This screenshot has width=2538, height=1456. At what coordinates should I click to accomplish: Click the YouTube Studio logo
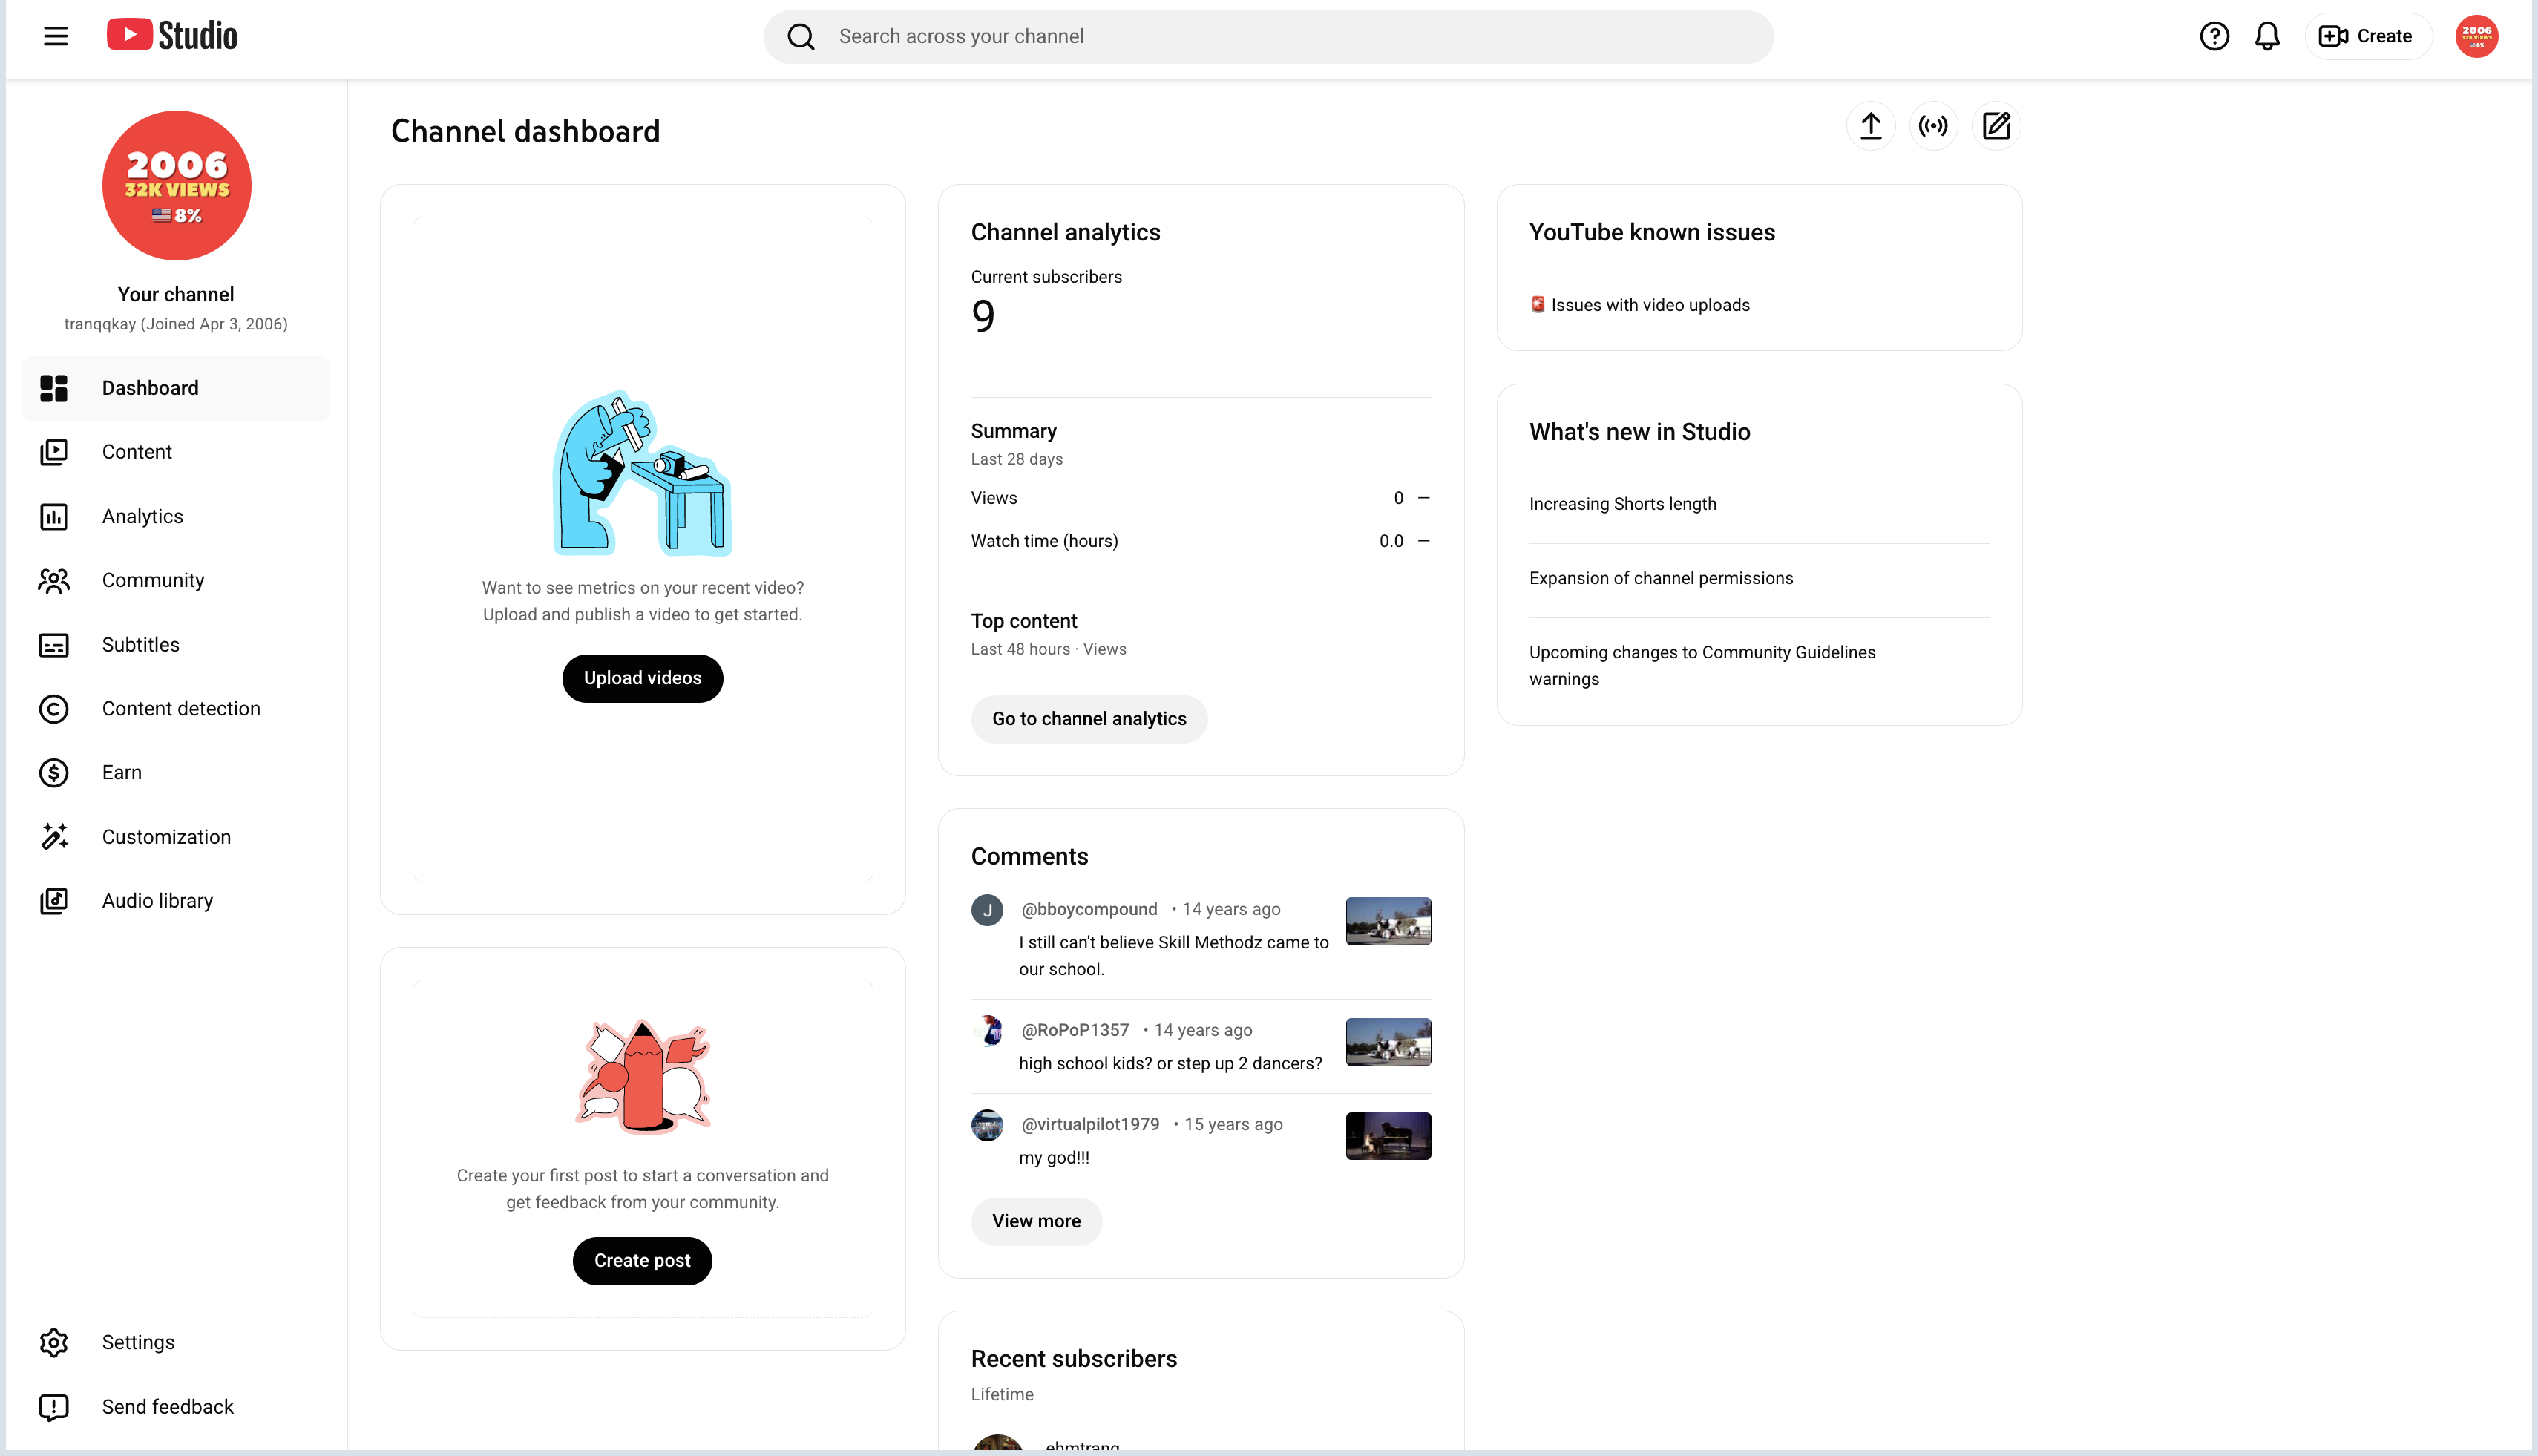coord(172,36)
